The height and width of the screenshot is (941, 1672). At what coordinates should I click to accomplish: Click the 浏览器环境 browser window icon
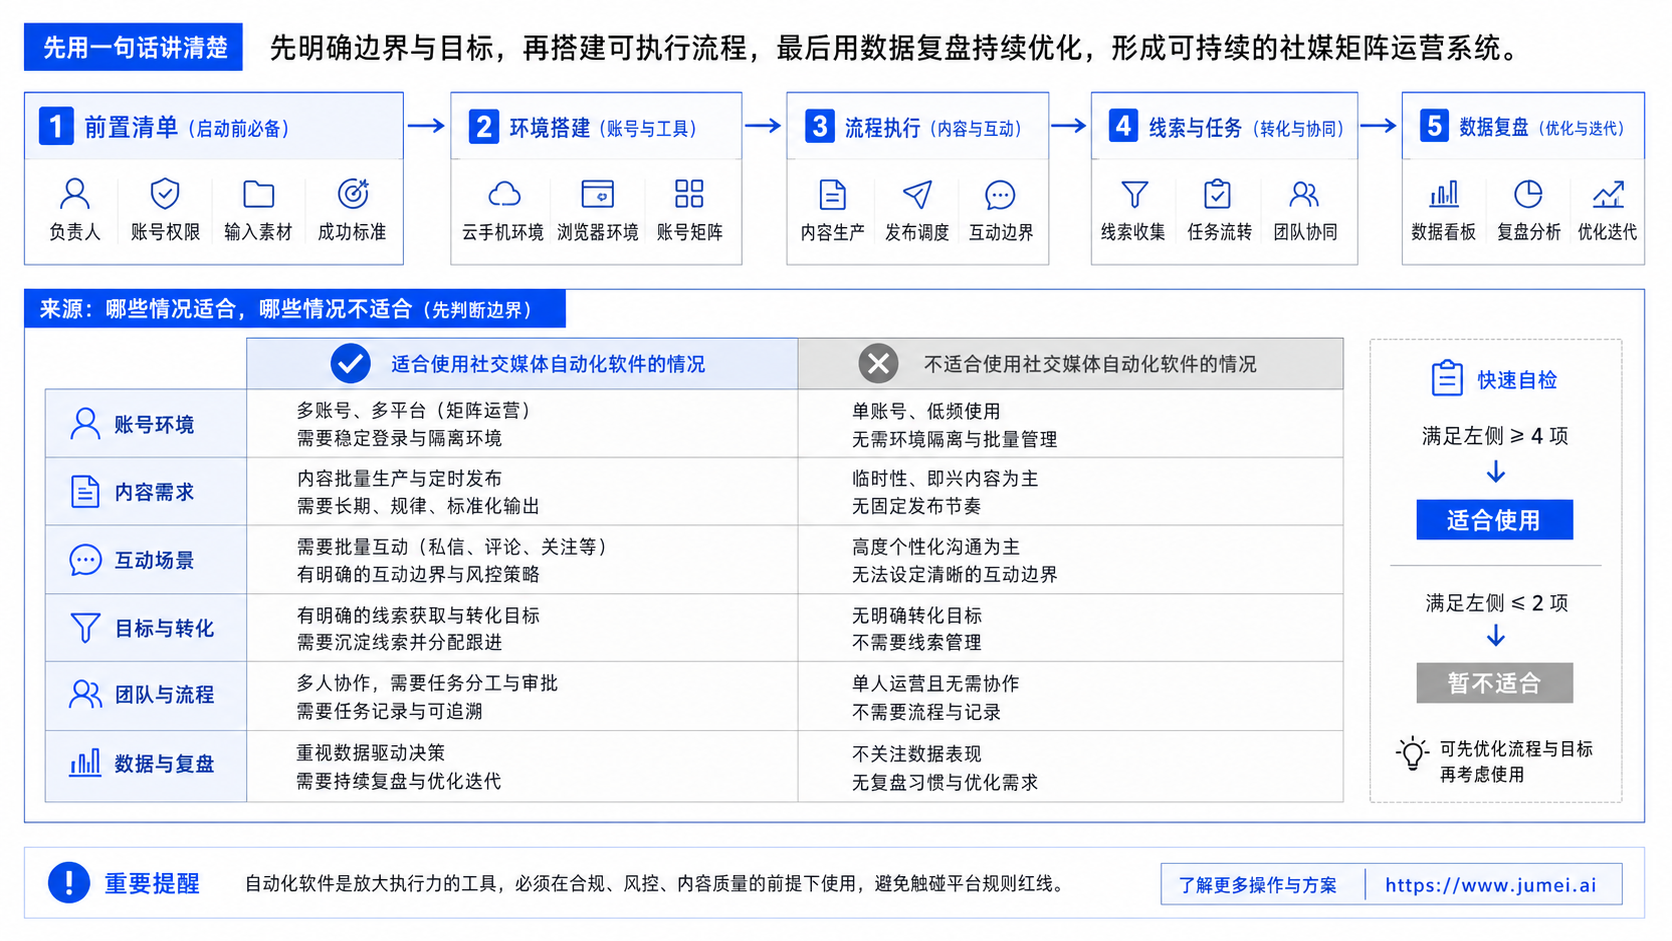point(597,193)
